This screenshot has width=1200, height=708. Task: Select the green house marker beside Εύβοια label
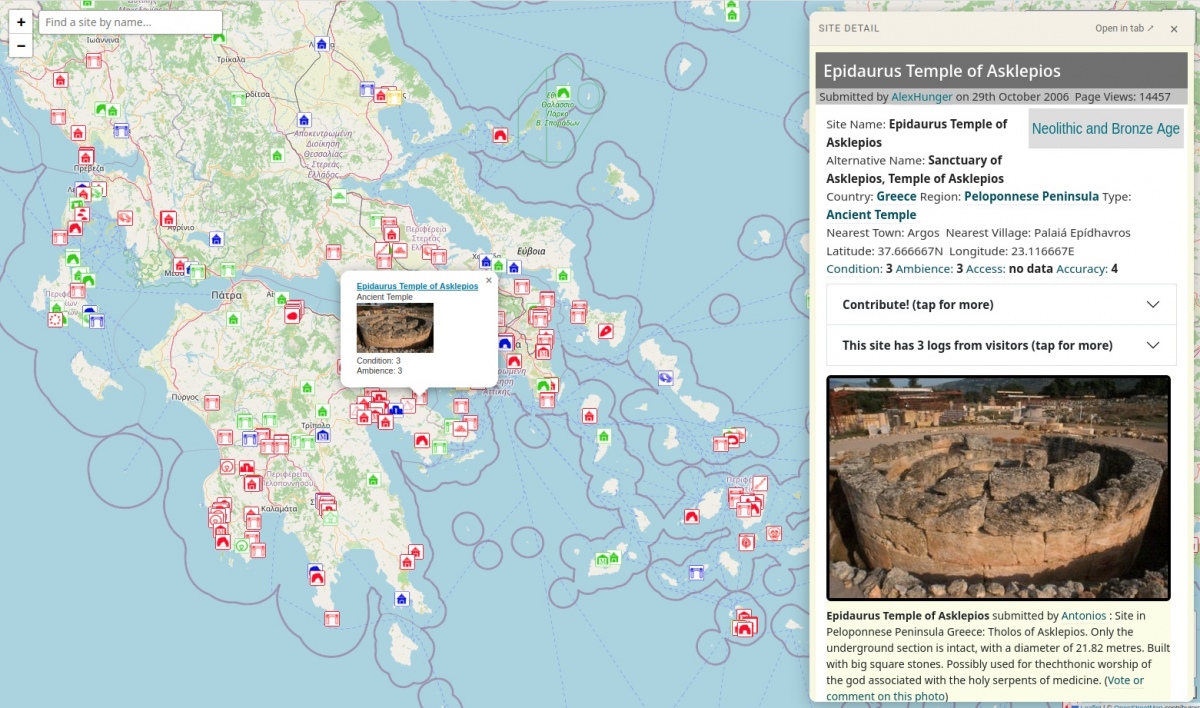563,275
